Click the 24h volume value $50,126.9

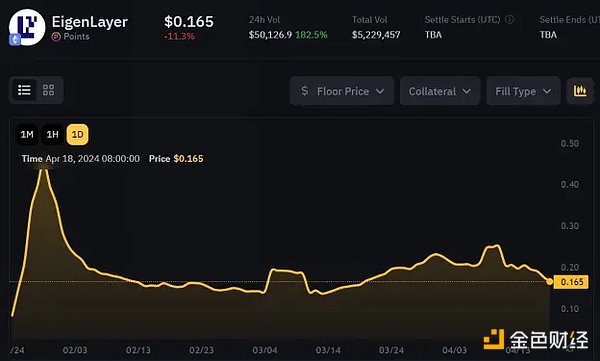[x=270, y=35]
